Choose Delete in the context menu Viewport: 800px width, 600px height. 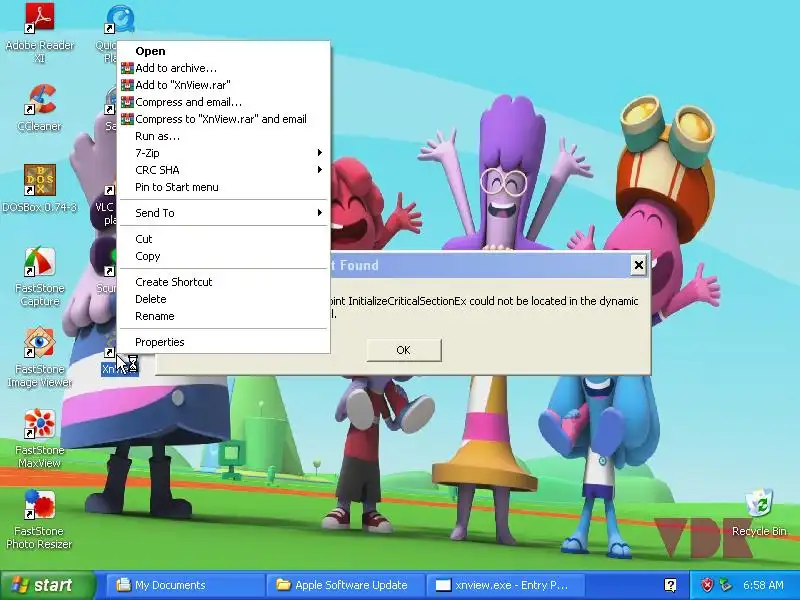click(x=223, y=299)
